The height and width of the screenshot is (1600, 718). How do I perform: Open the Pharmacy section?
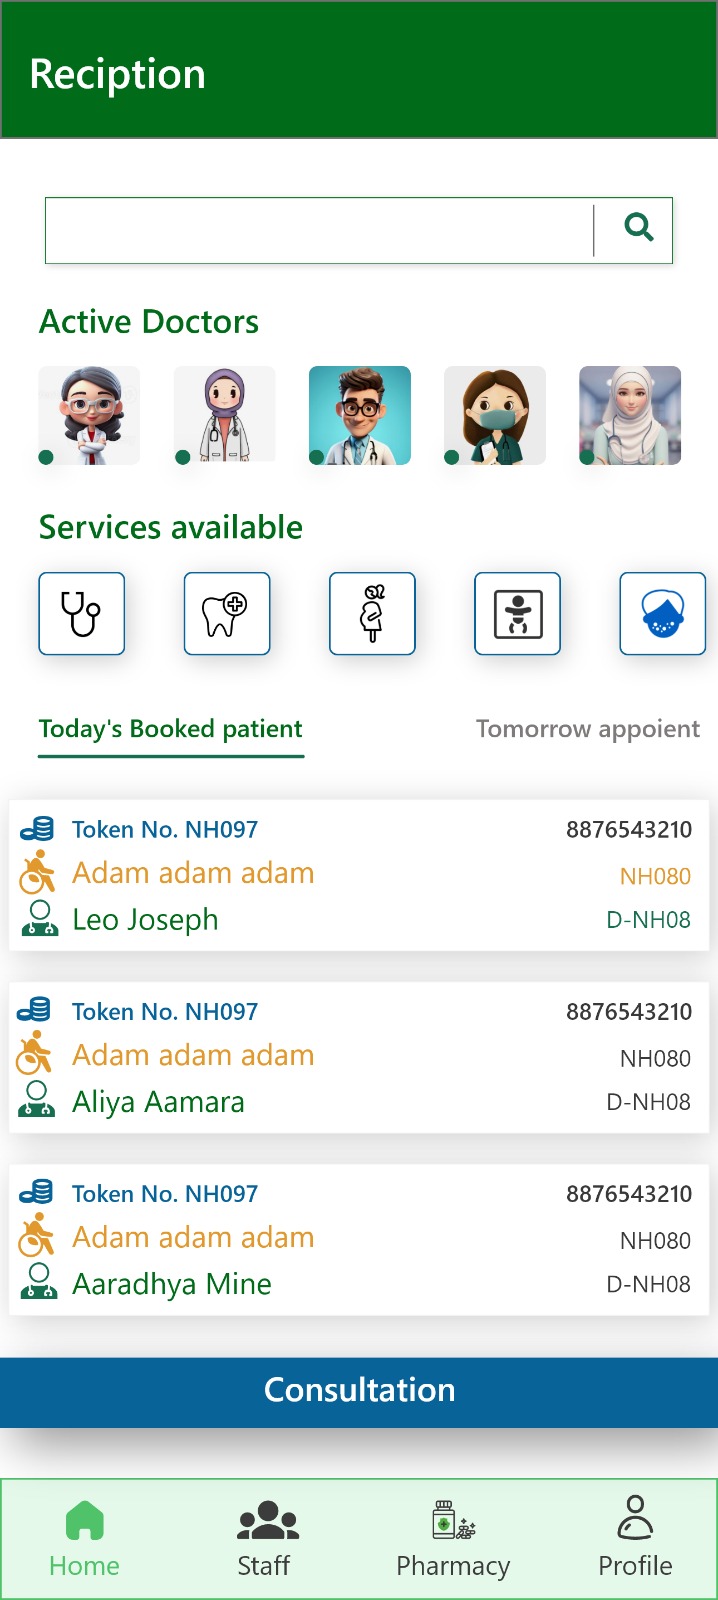tap(453, 1539)
